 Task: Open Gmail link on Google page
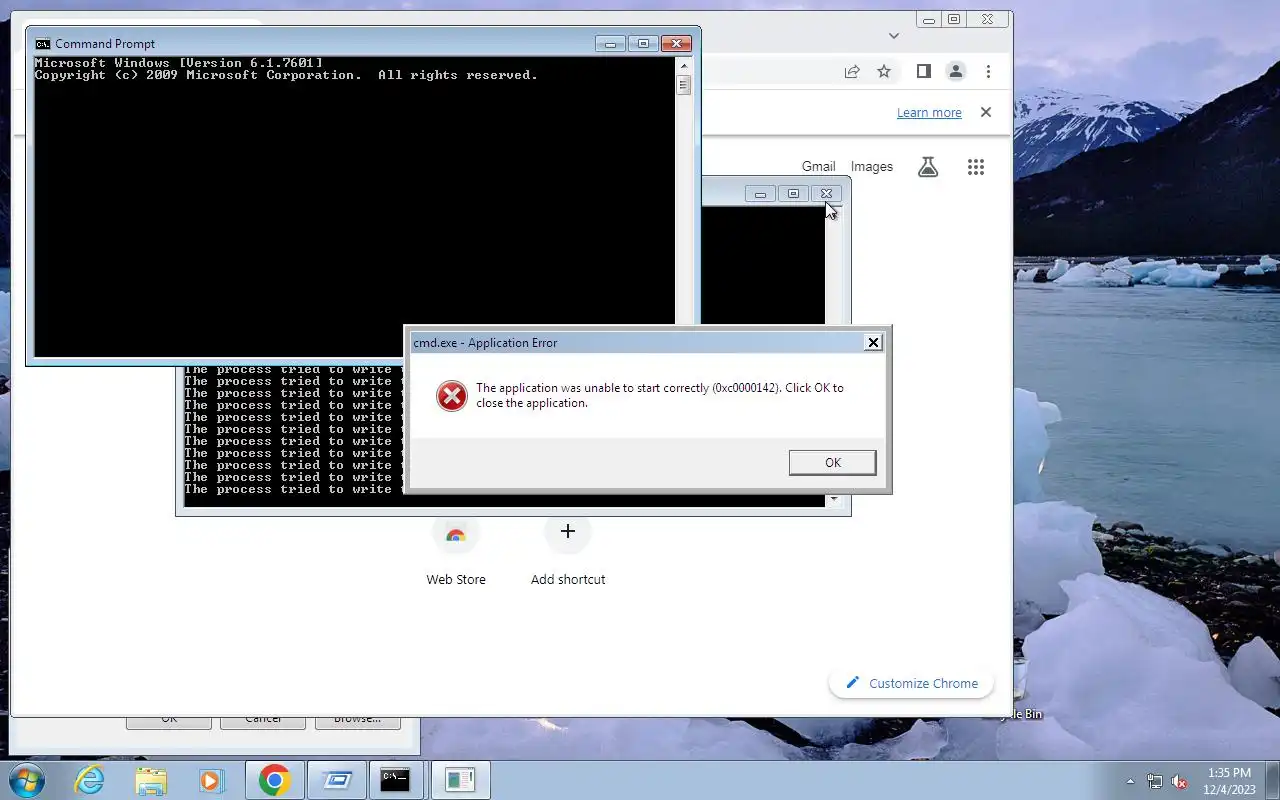818,167
